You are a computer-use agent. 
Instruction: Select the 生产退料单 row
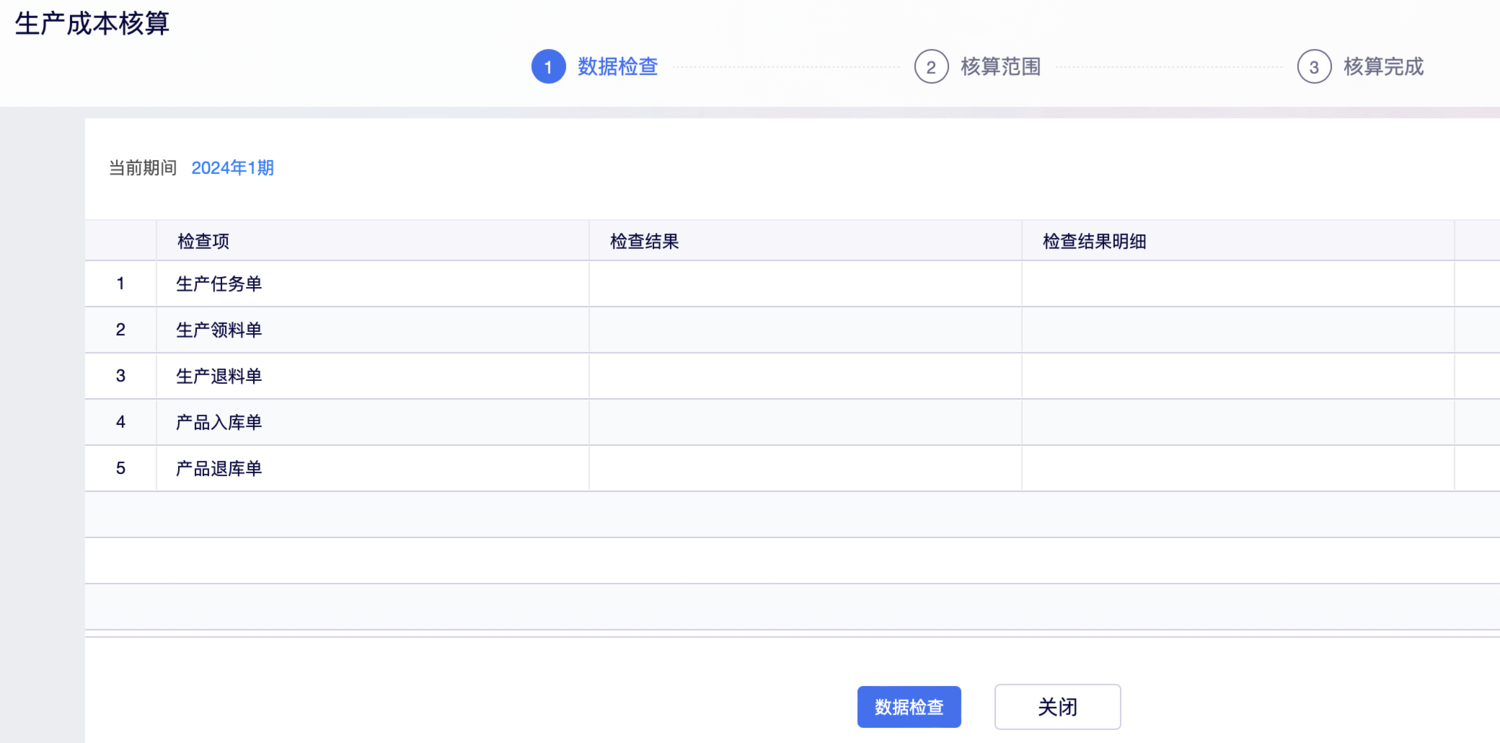(x=219, y=376)
